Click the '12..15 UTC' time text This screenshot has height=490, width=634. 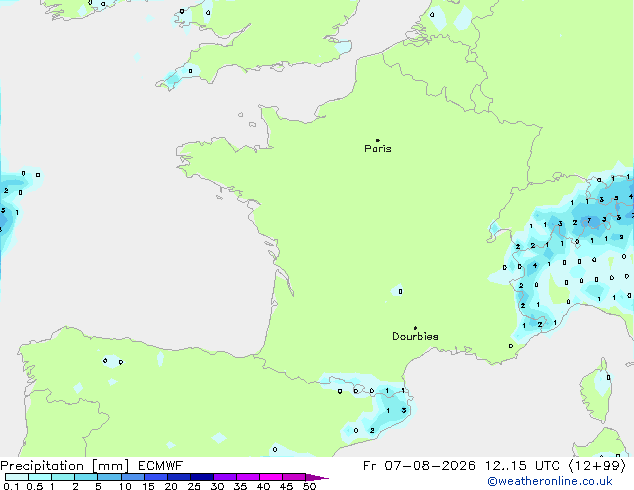click(522, 466)
